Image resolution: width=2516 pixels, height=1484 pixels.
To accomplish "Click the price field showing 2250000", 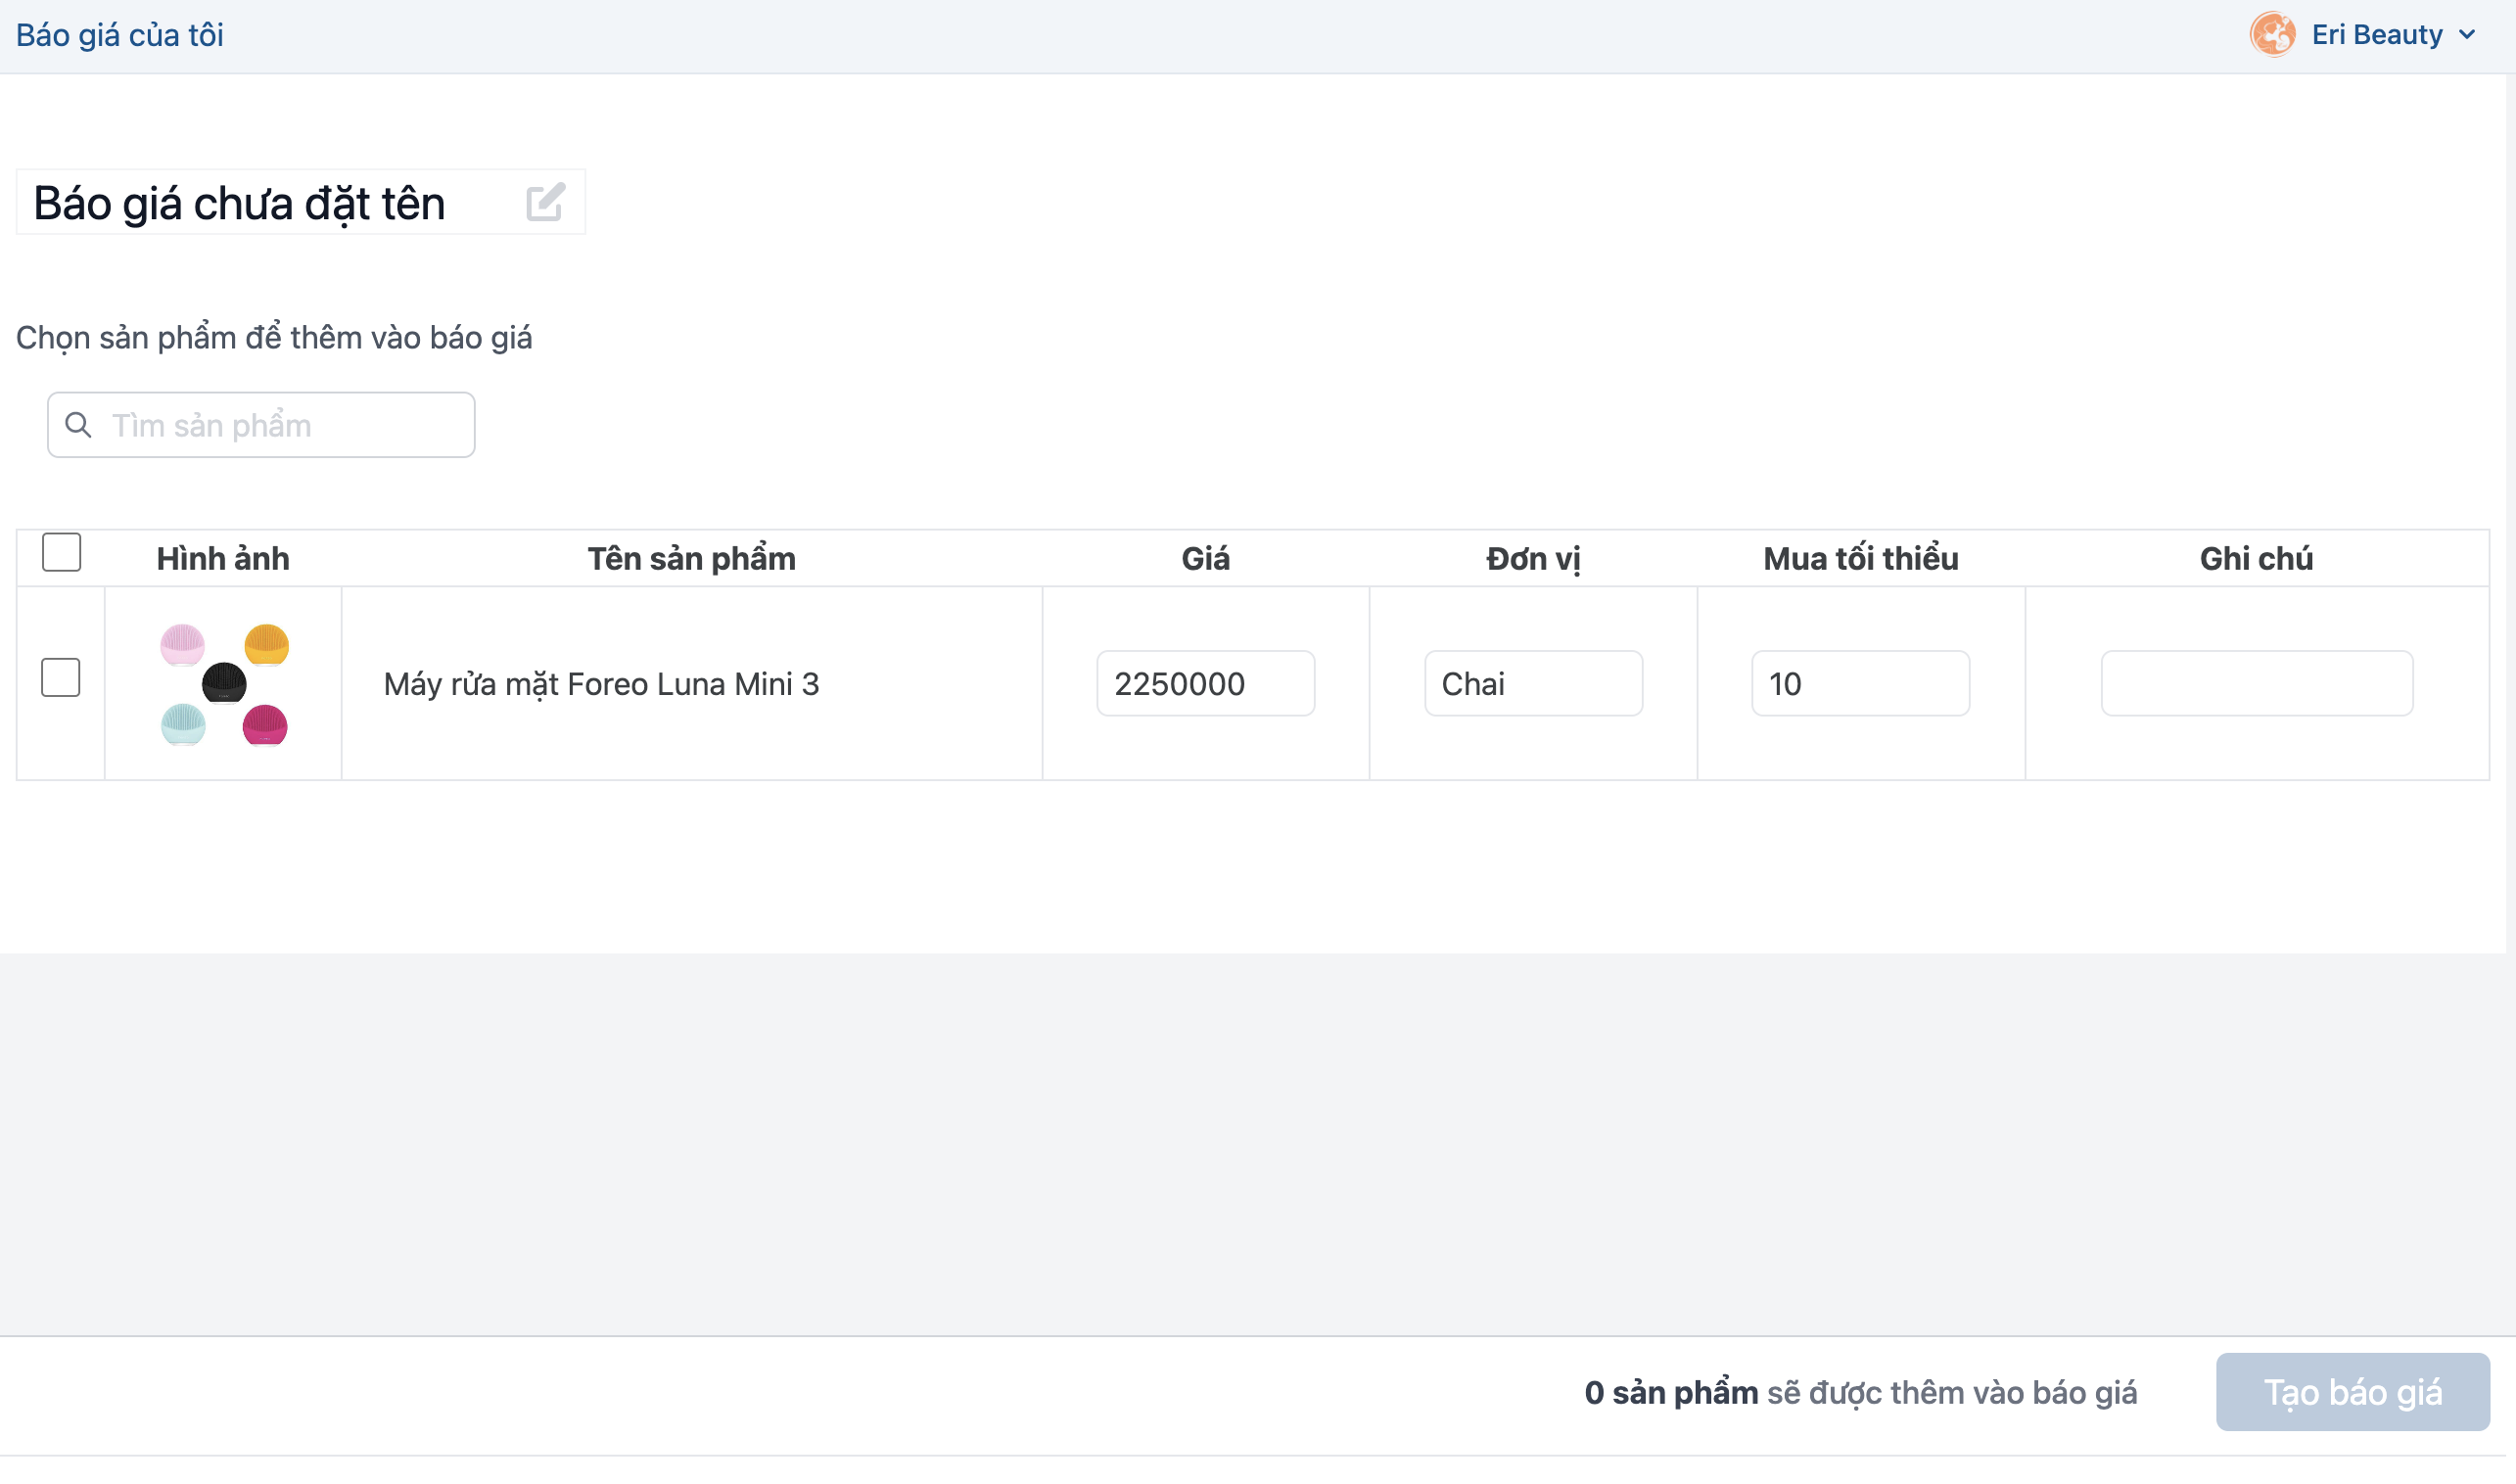I will pyautogui.click(x=1205, y=684).
